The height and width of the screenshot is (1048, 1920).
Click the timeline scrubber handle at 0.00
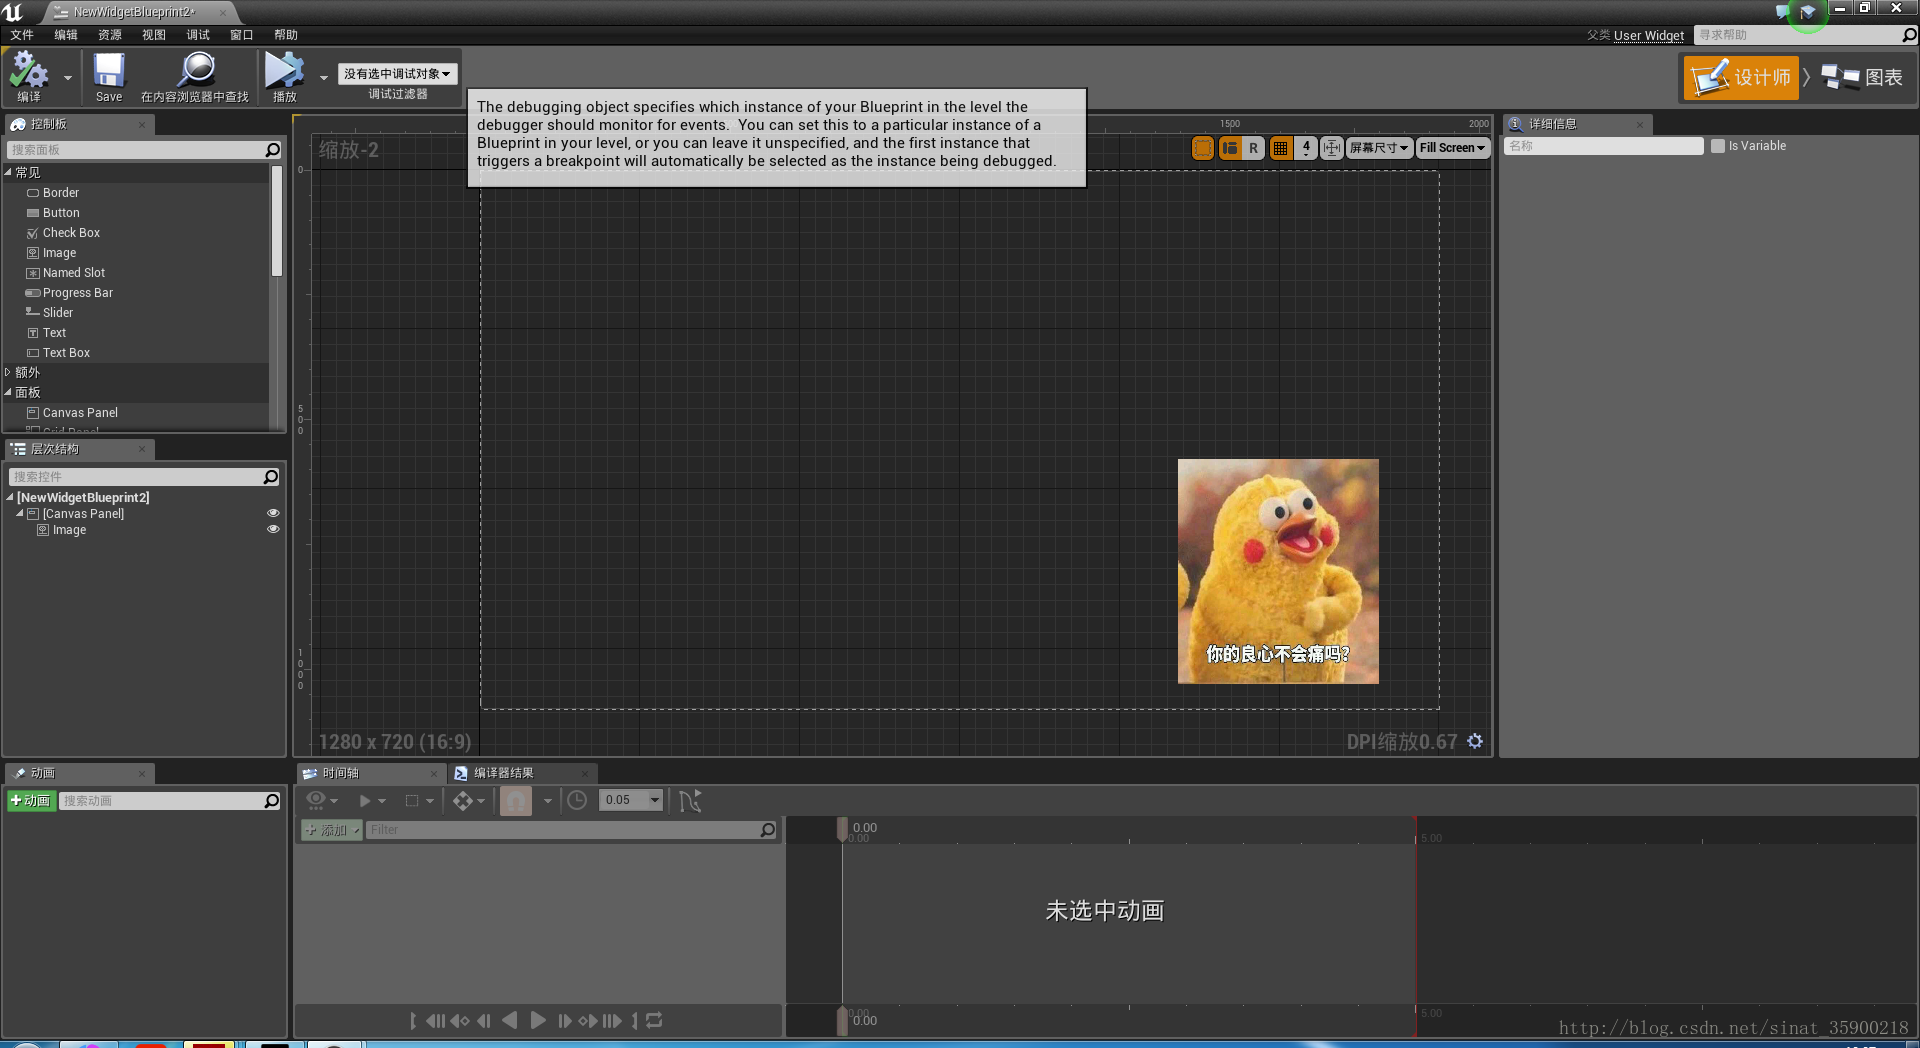point(843,829)
